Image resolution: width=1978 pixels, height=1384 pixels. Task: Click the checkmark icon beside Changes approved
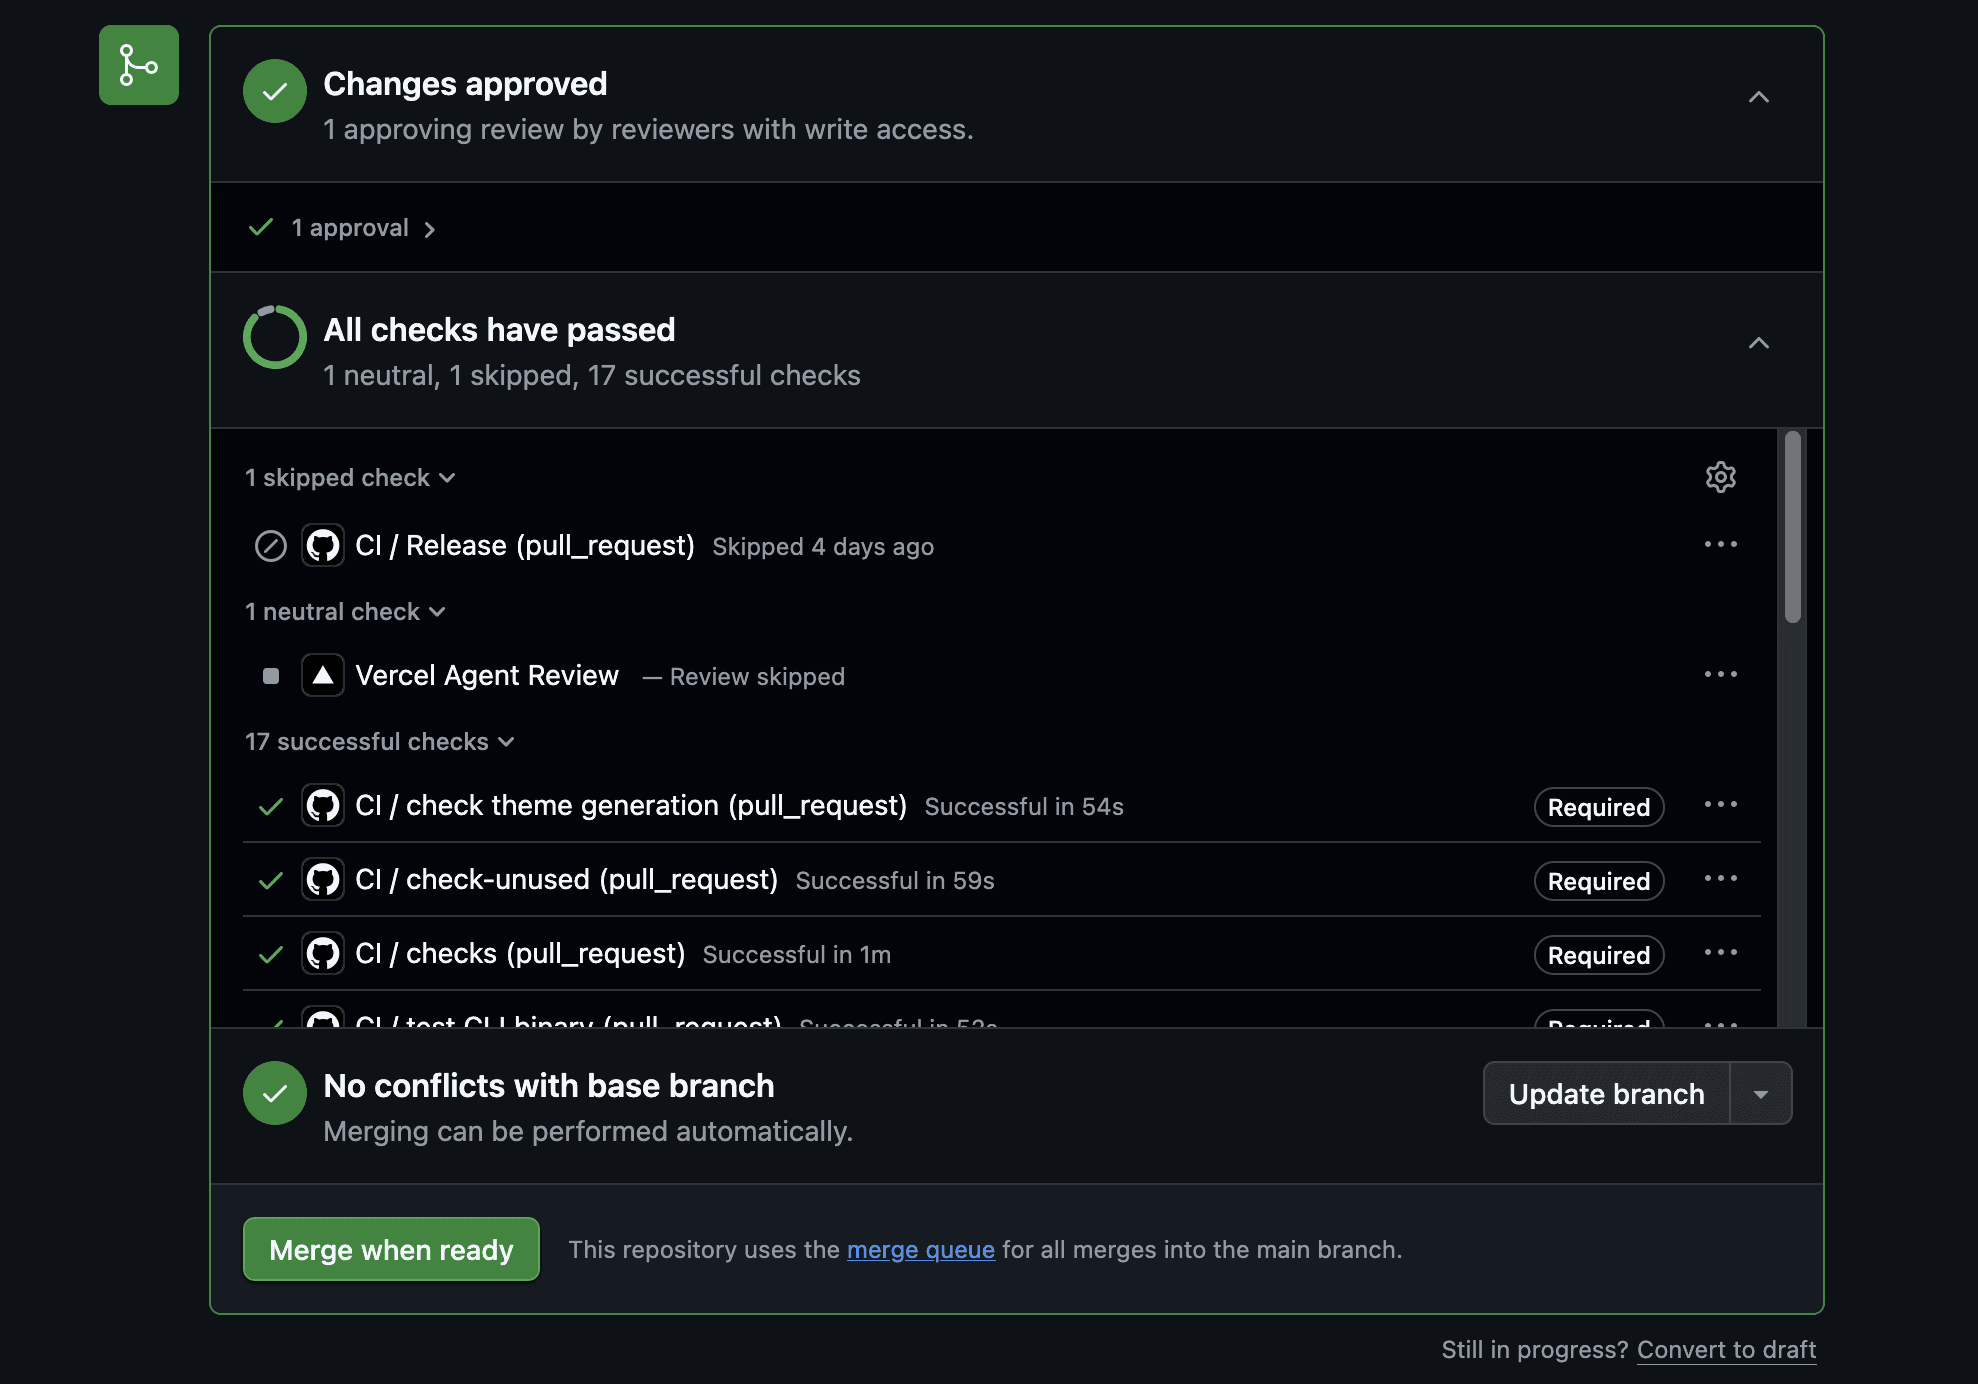click(x=274, y=91)
